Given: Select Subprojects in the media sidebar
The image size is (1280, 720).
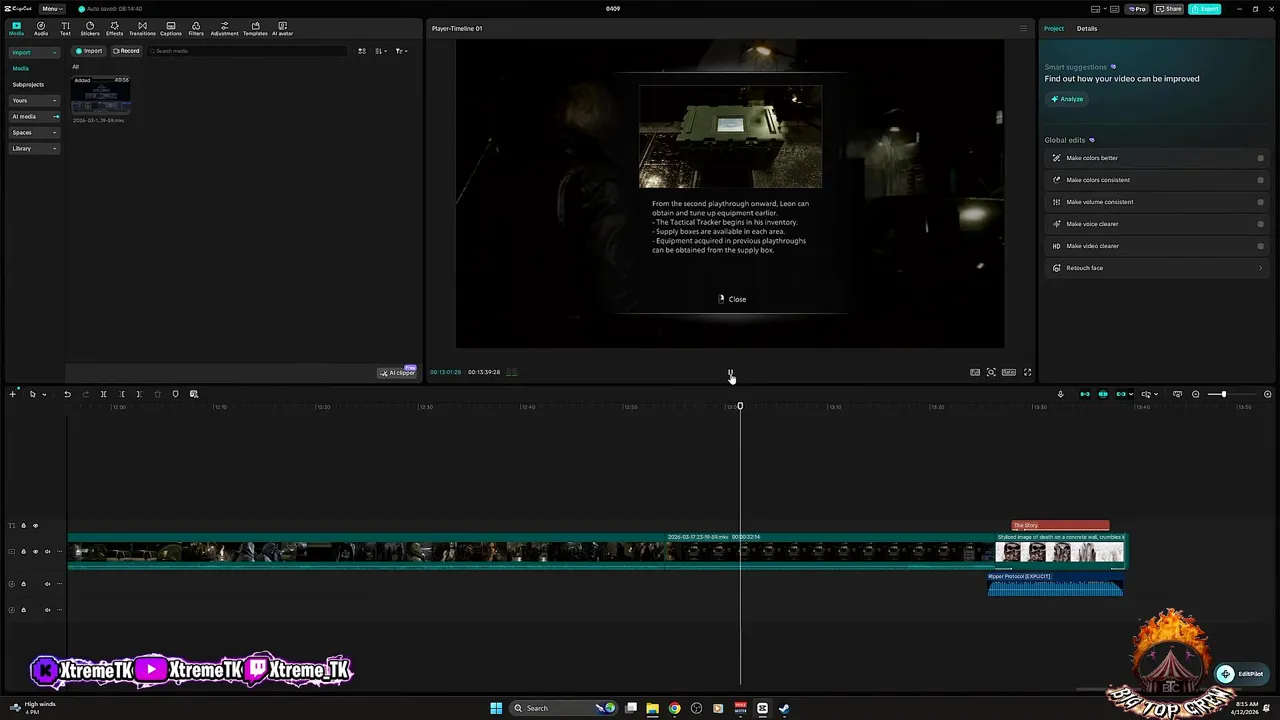Looking at the screenshot, I should (x=28, y=84).
